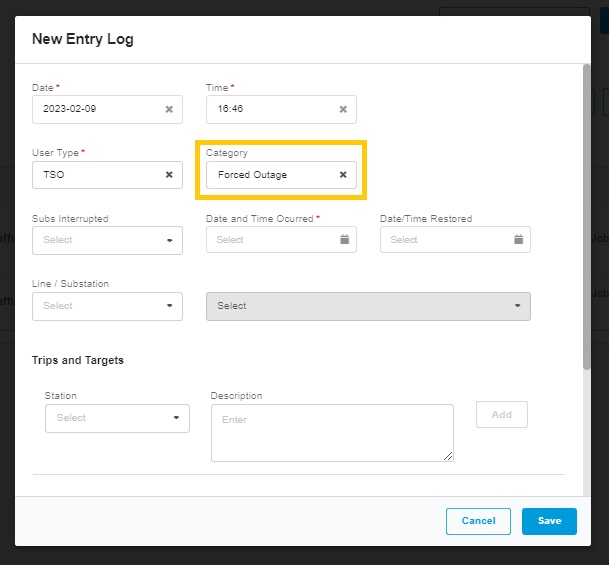Image resolution: width=609 pixels, height=565 pixels.
Task: Open calendar for Date and Time Occurred
Action: point(344,240)
